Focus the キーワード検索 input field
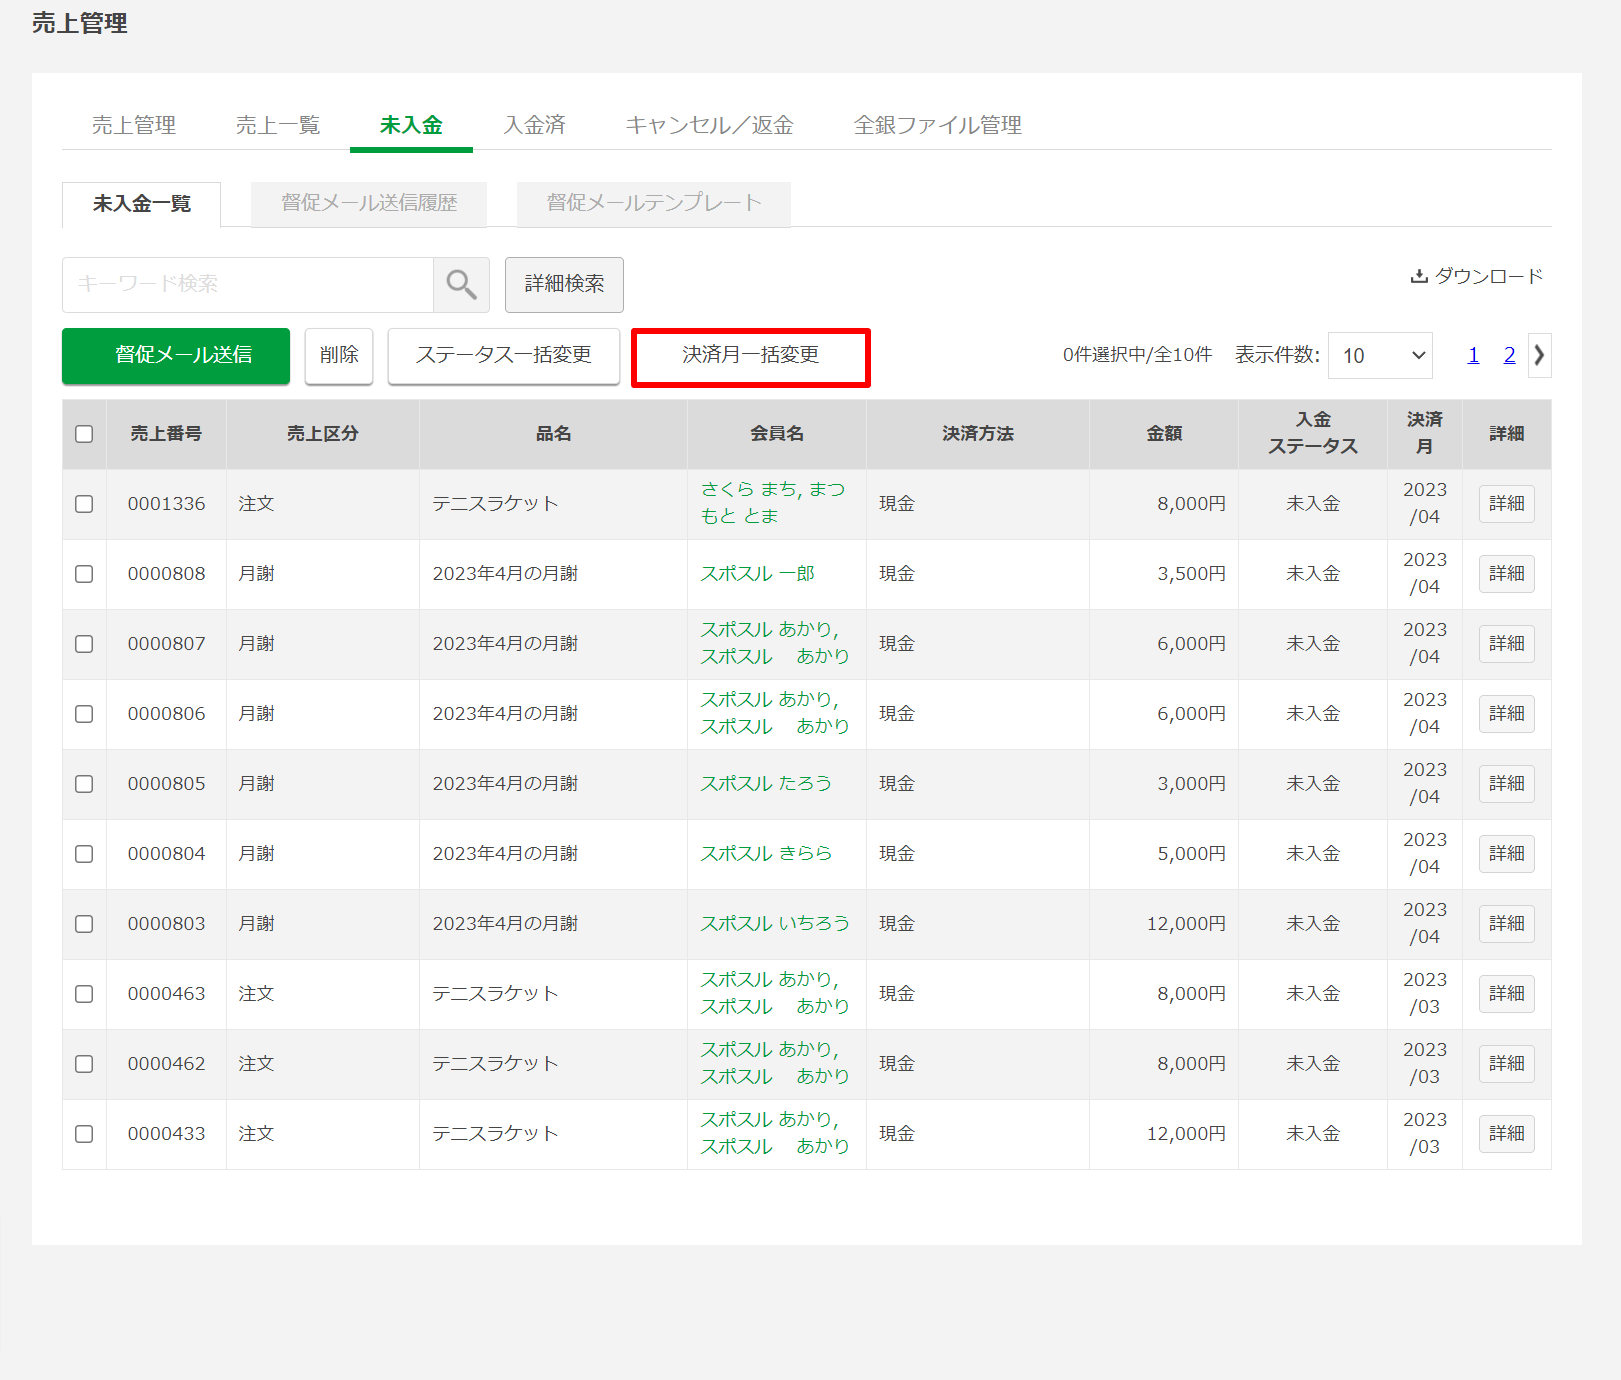 tap(248, 285)
